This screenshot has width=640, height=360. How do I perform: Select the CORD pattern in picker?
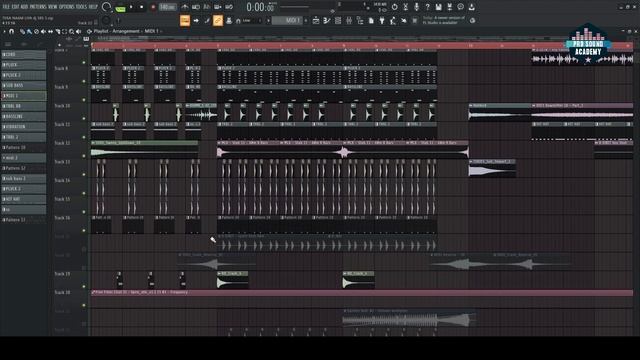tap(24, 54)
